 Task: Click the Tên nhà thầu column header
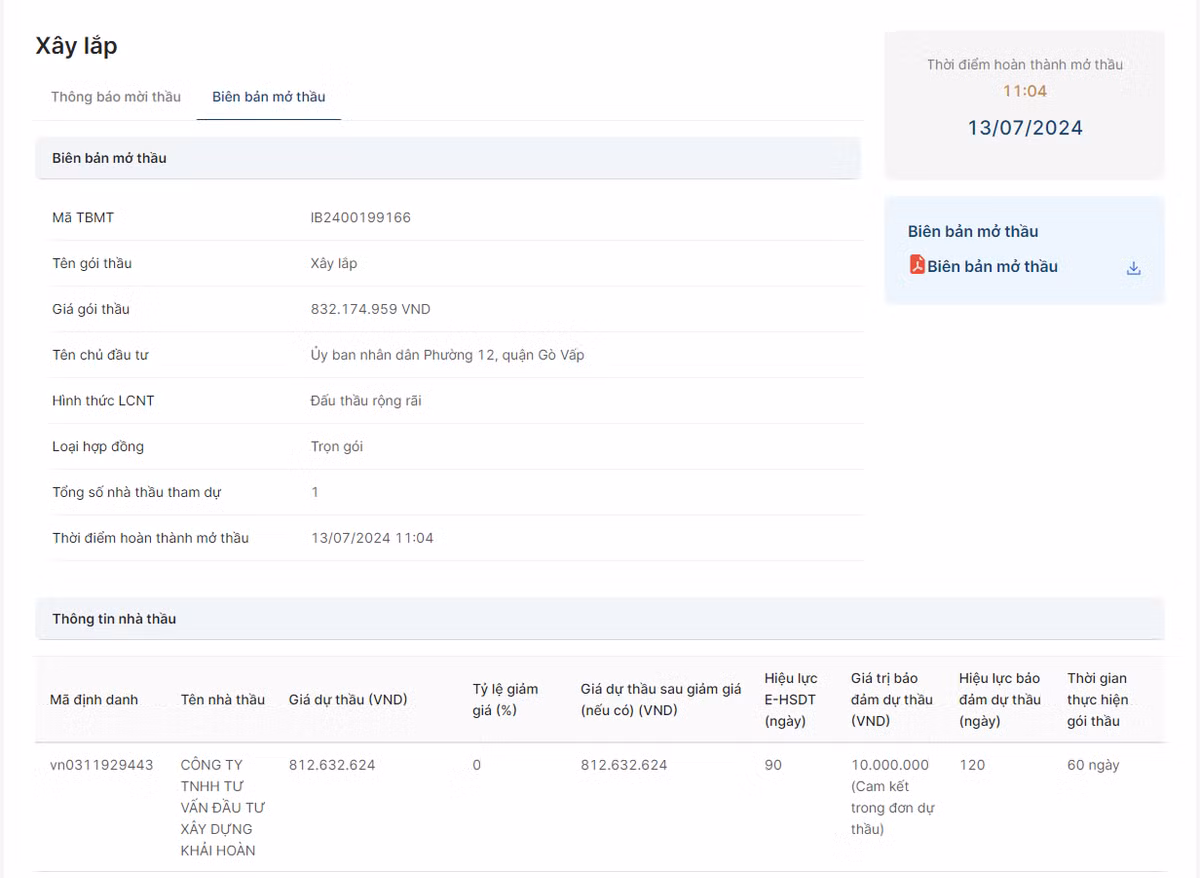[222, 700]
